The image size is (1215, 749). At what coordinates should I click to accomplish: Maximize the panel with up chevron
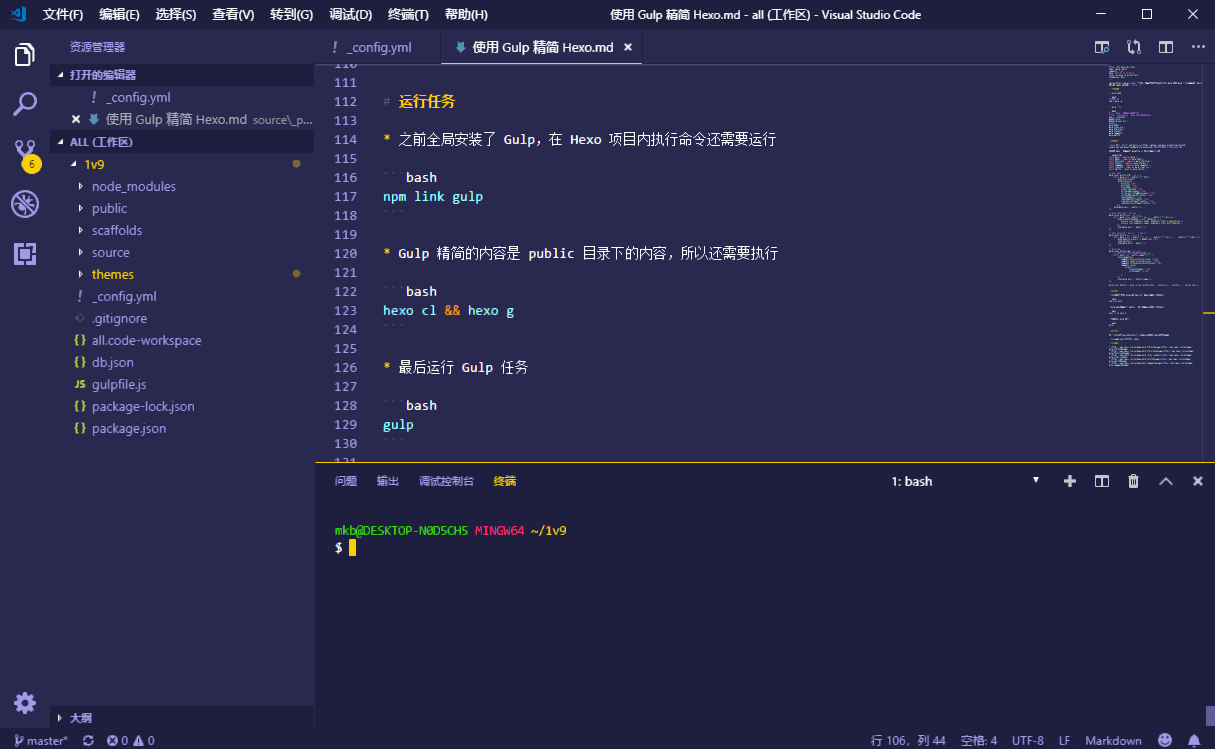(1166, 481)
